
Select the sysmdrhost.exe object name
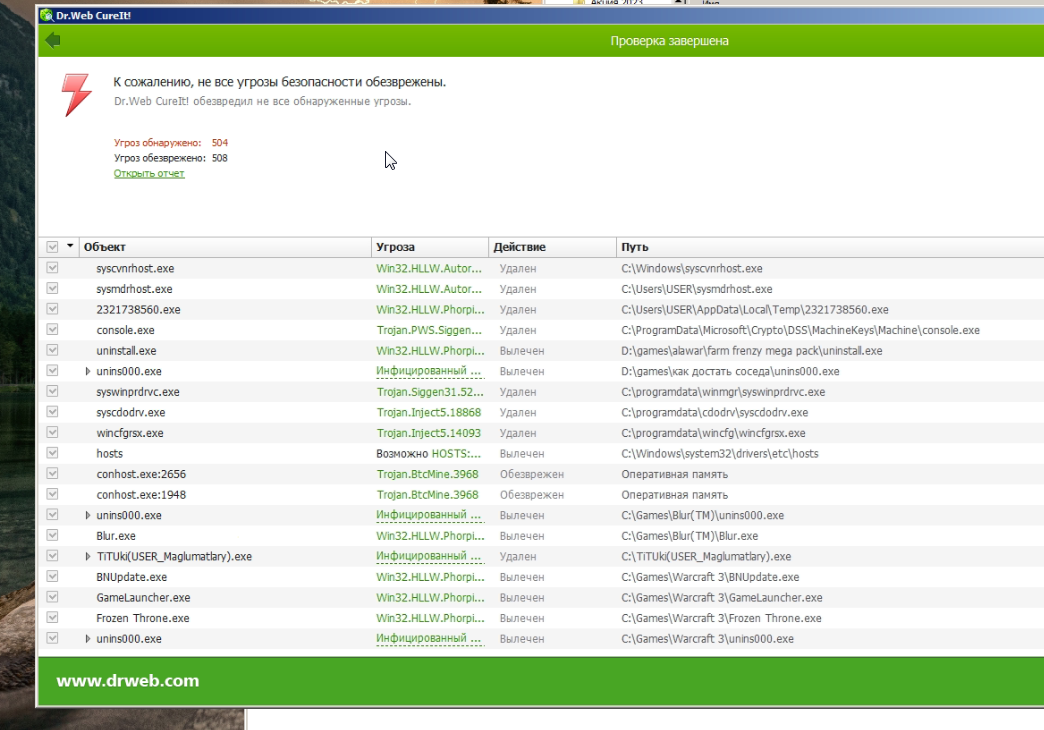tap(134, 289)
